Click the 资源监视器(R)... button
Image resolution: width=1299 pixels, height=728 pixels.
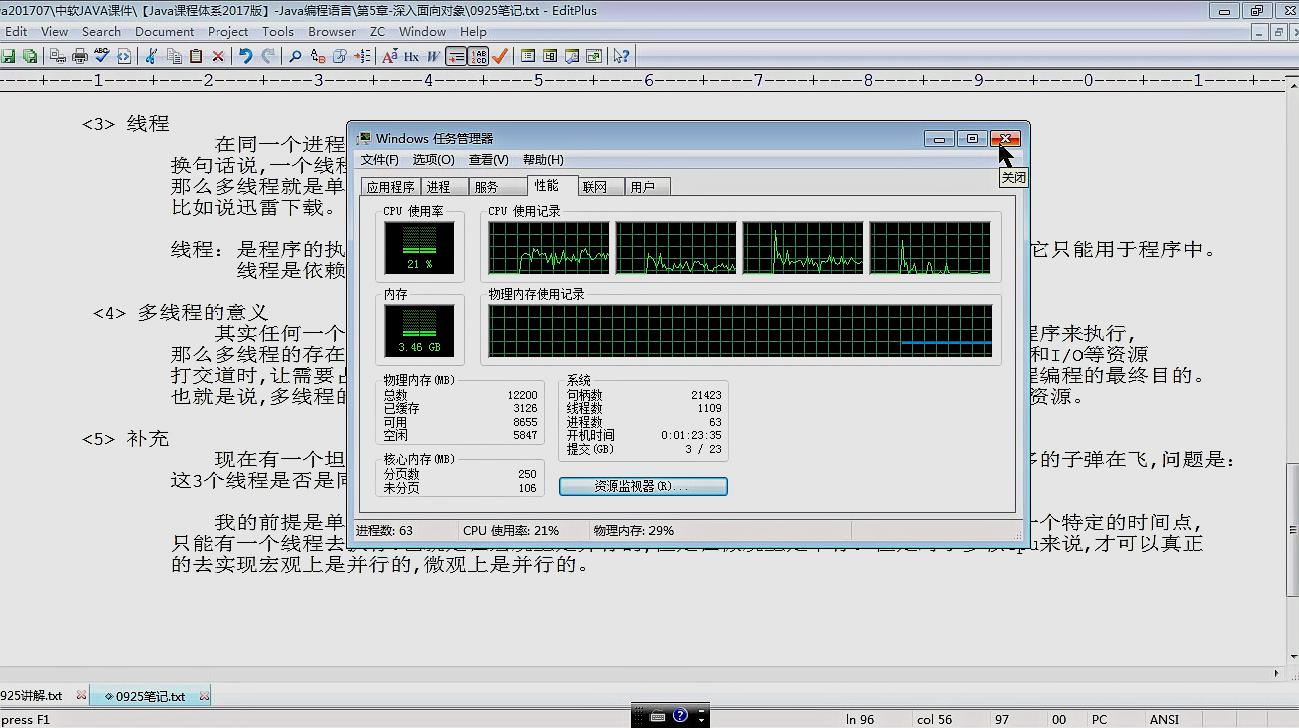click(643, 486)
